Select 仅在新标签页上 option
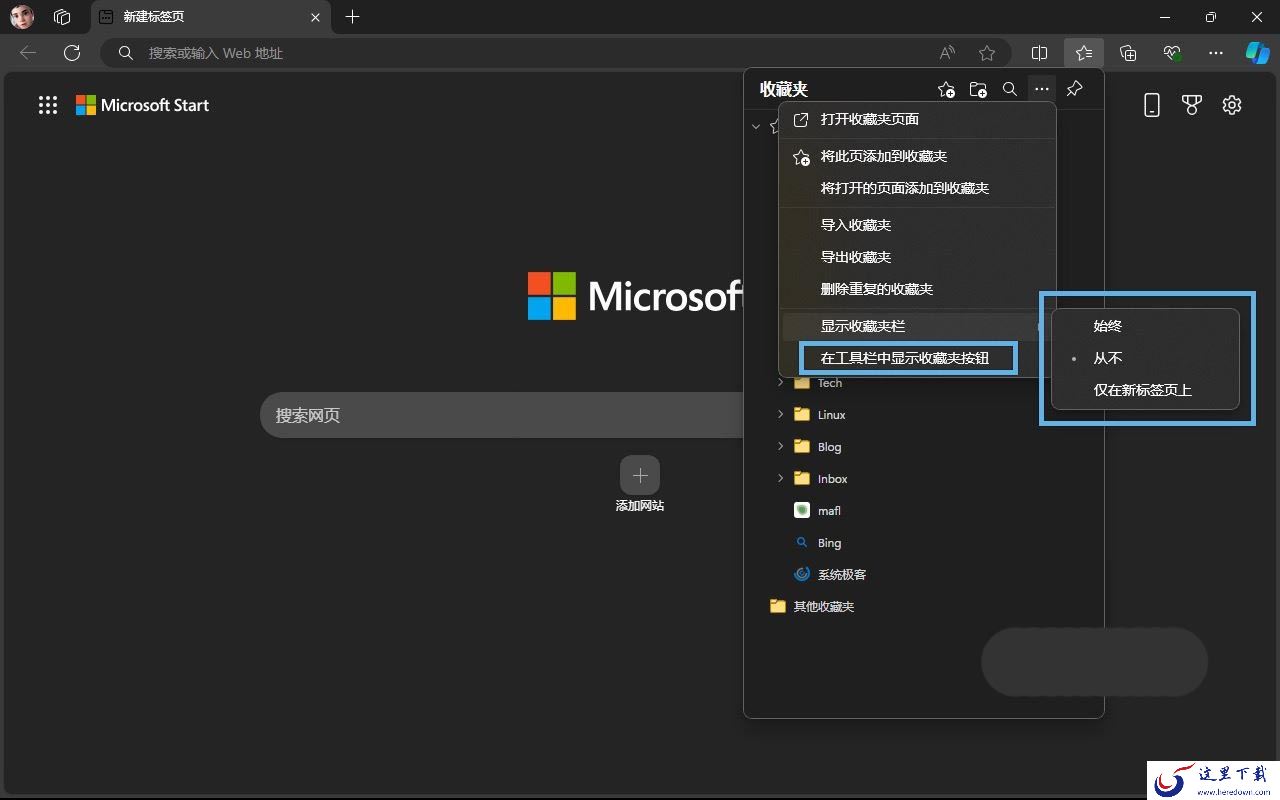 1145,390
